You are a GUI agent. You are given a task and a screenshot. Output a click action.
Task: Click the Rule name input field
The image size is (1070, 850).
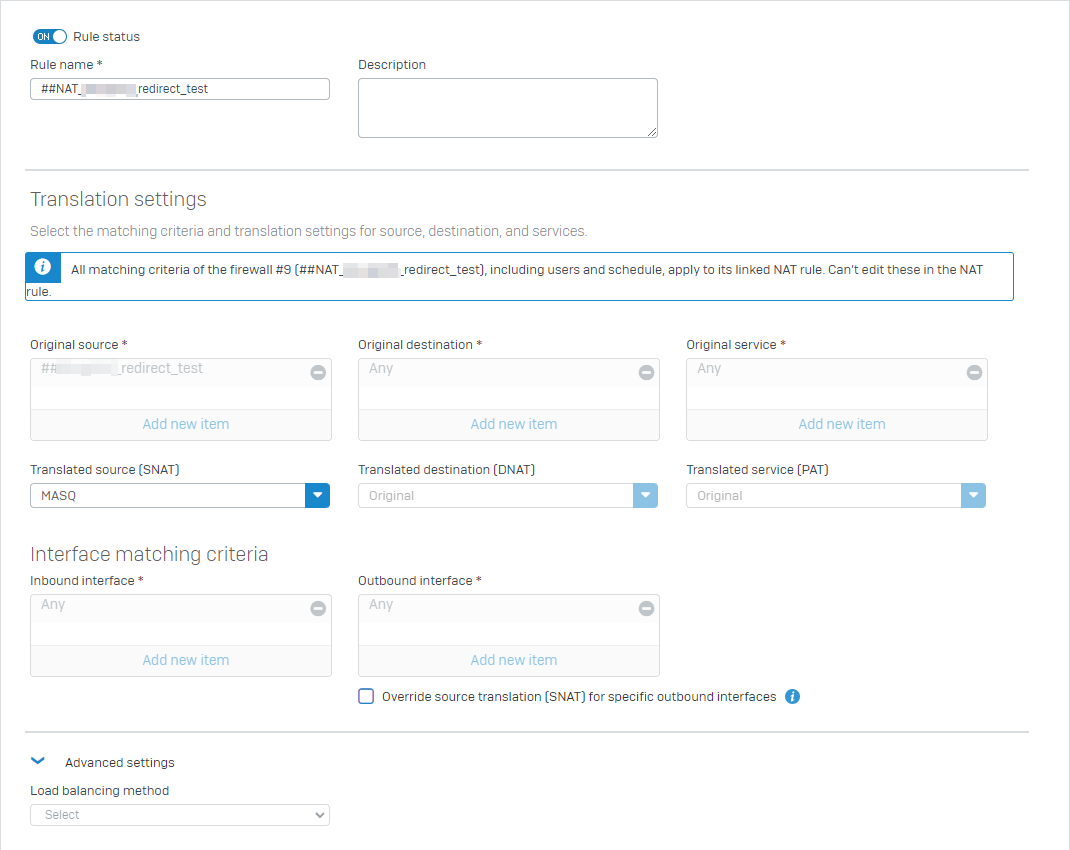point(180,89)
